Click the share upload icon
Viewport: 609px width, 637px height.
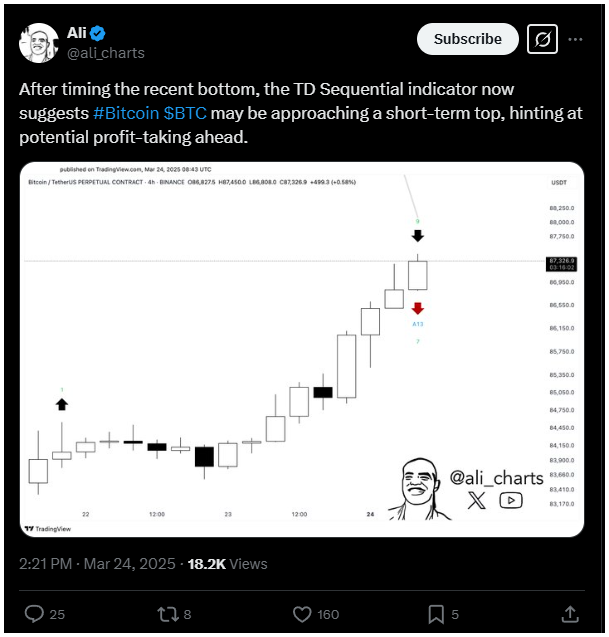pyautogui.click(x=570, y=614)
